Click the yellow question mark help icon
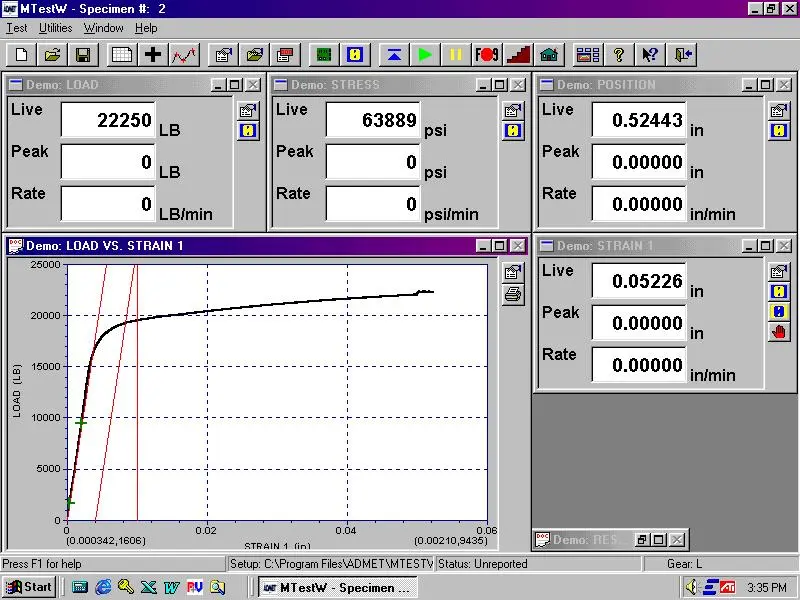This screenshot has width=800, height=600. coord(619,54)
